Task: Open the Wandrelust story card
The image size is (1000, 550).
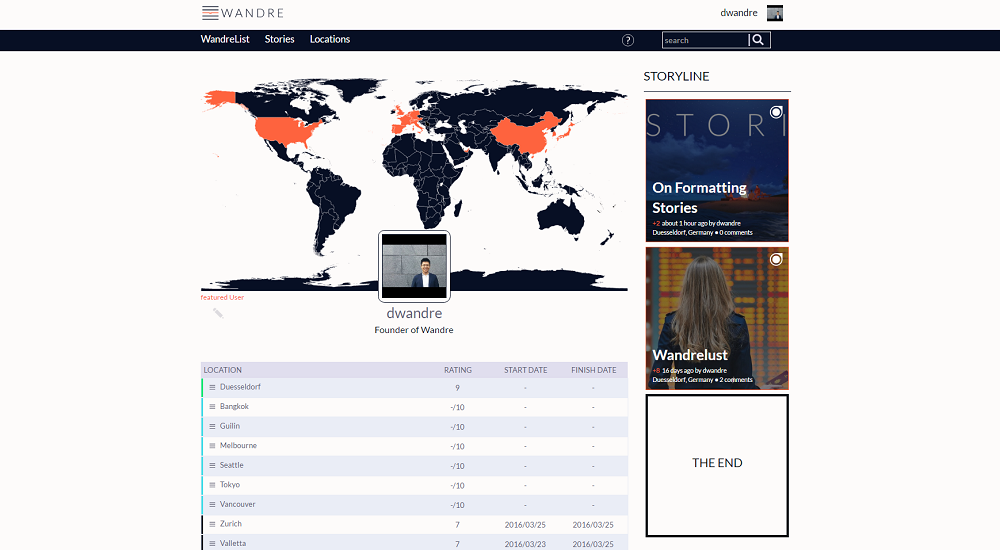Action: (717, 318)
